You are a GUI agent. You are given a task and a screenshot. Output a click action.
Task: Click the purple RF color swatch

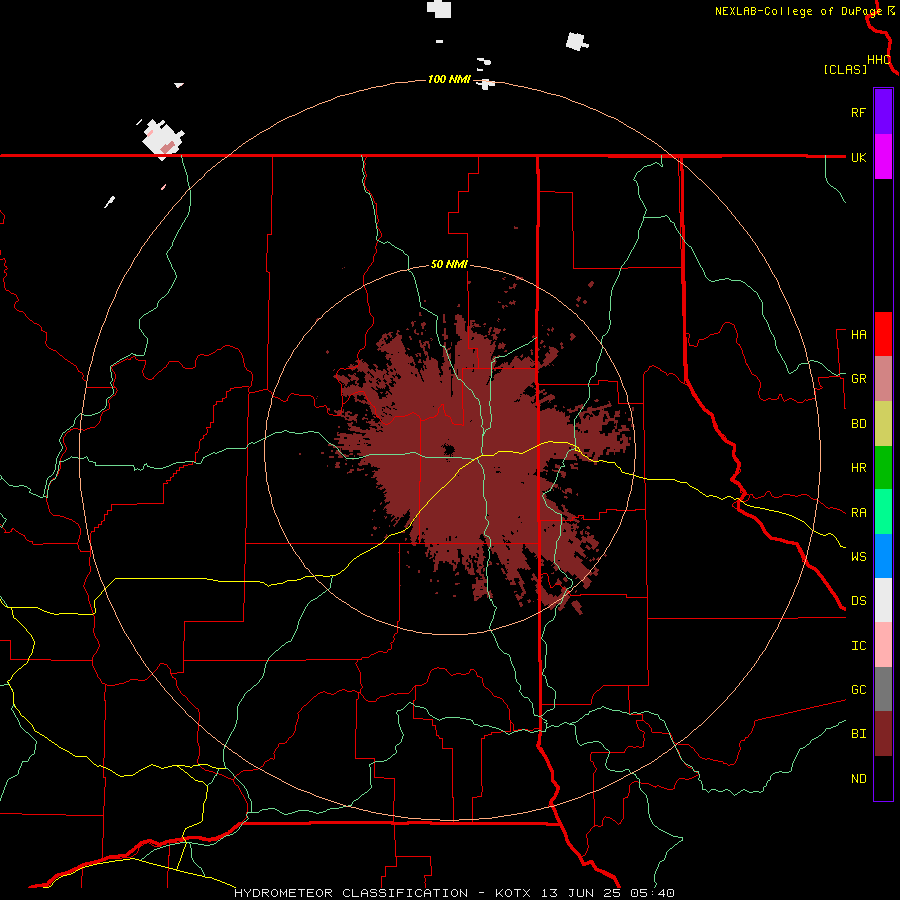[x=883, y=112]
